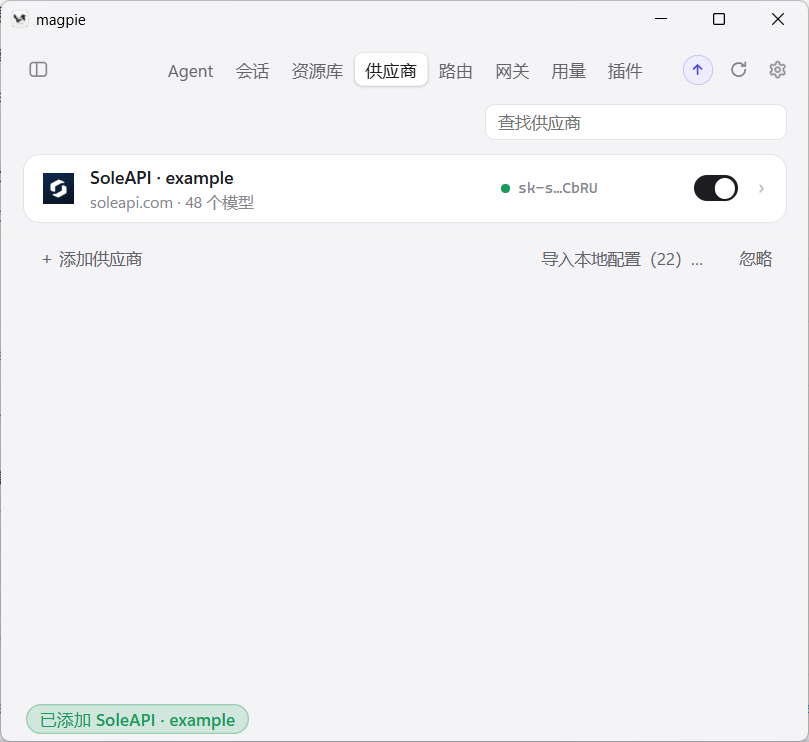Viewport: 809px width, 742px height.
Task: Click the SoleAPI provider logo
Action: click(58, 188)
